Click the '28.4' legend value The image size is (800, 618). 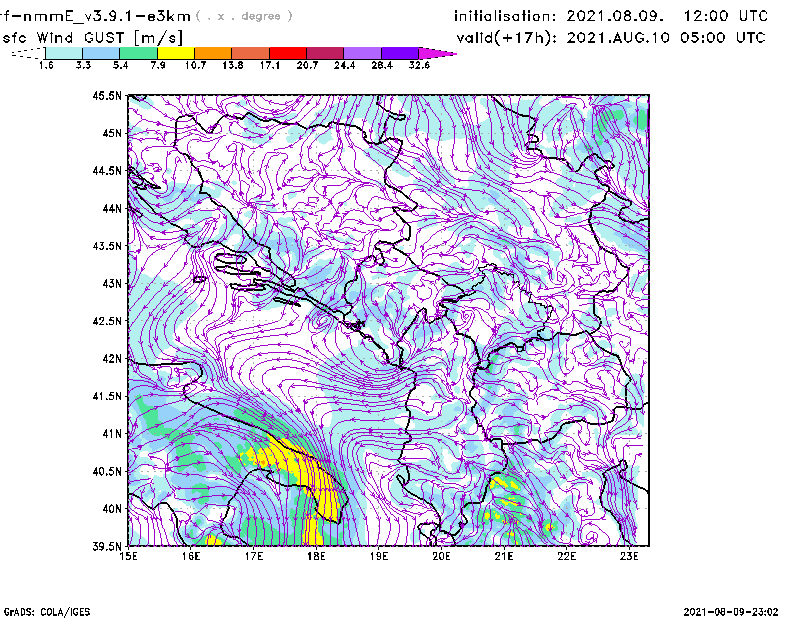382,65
